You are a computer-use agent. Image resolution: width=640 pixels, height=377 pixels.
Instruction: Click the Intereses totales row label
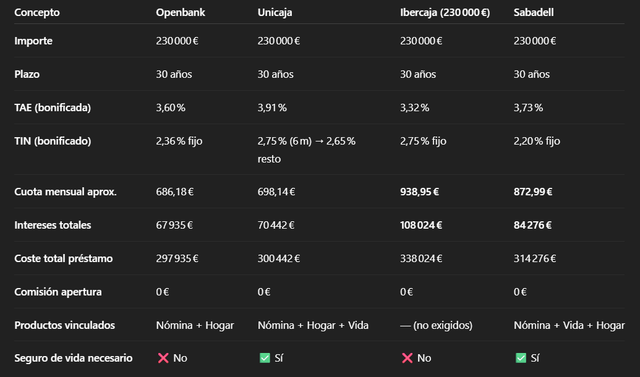click(x=53, y=225)
